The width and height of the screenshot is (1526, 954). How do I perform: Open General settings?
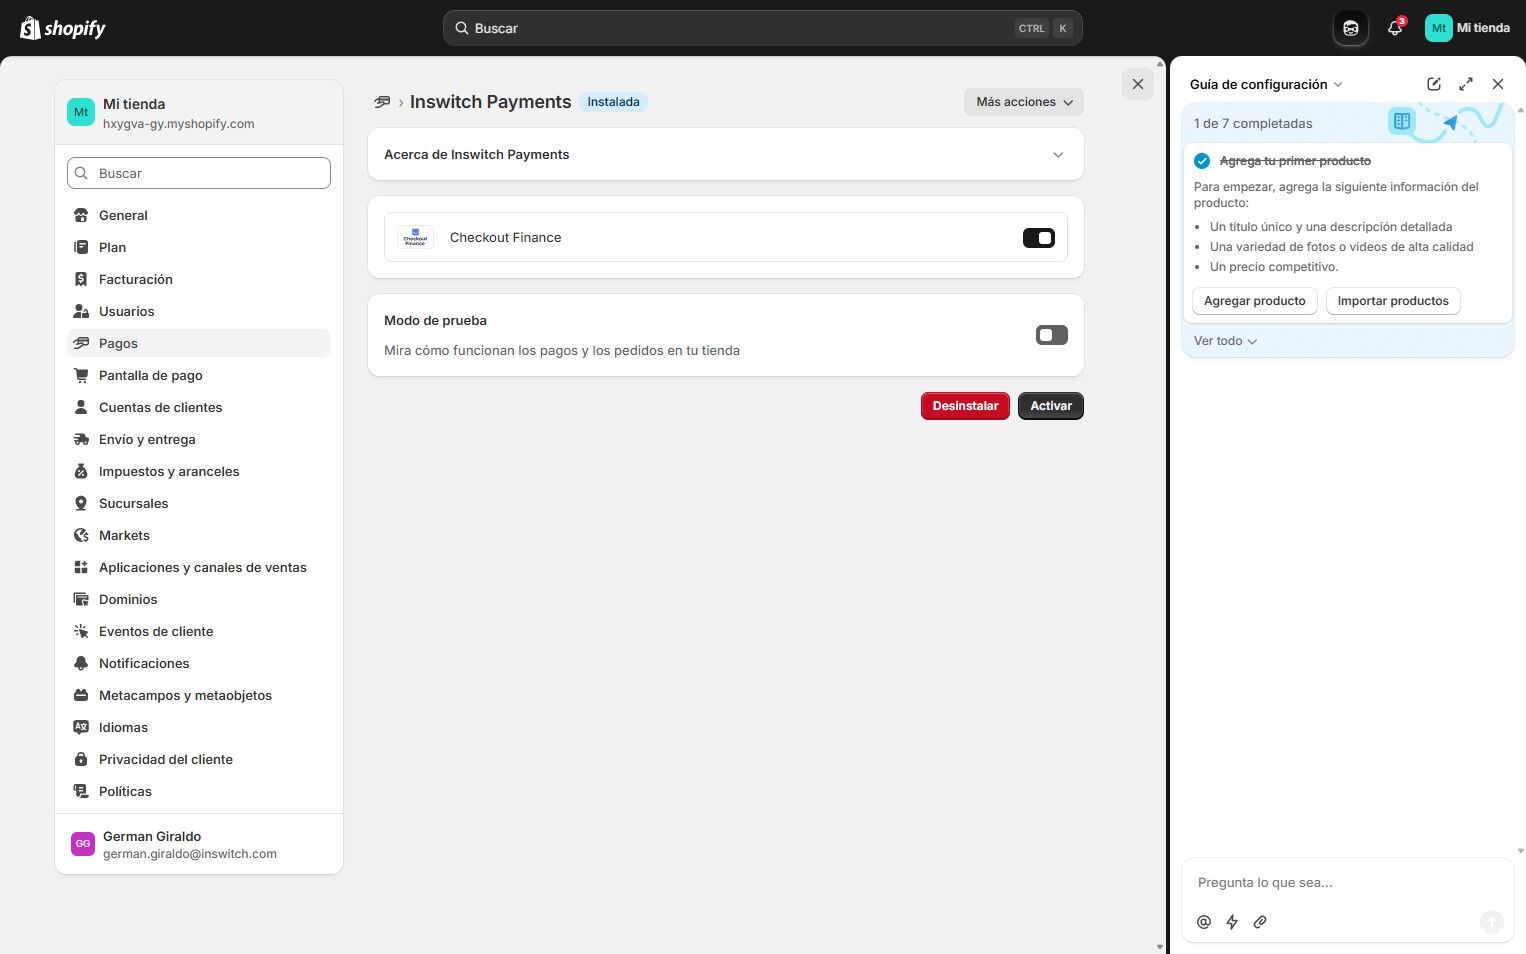[199, 215]
